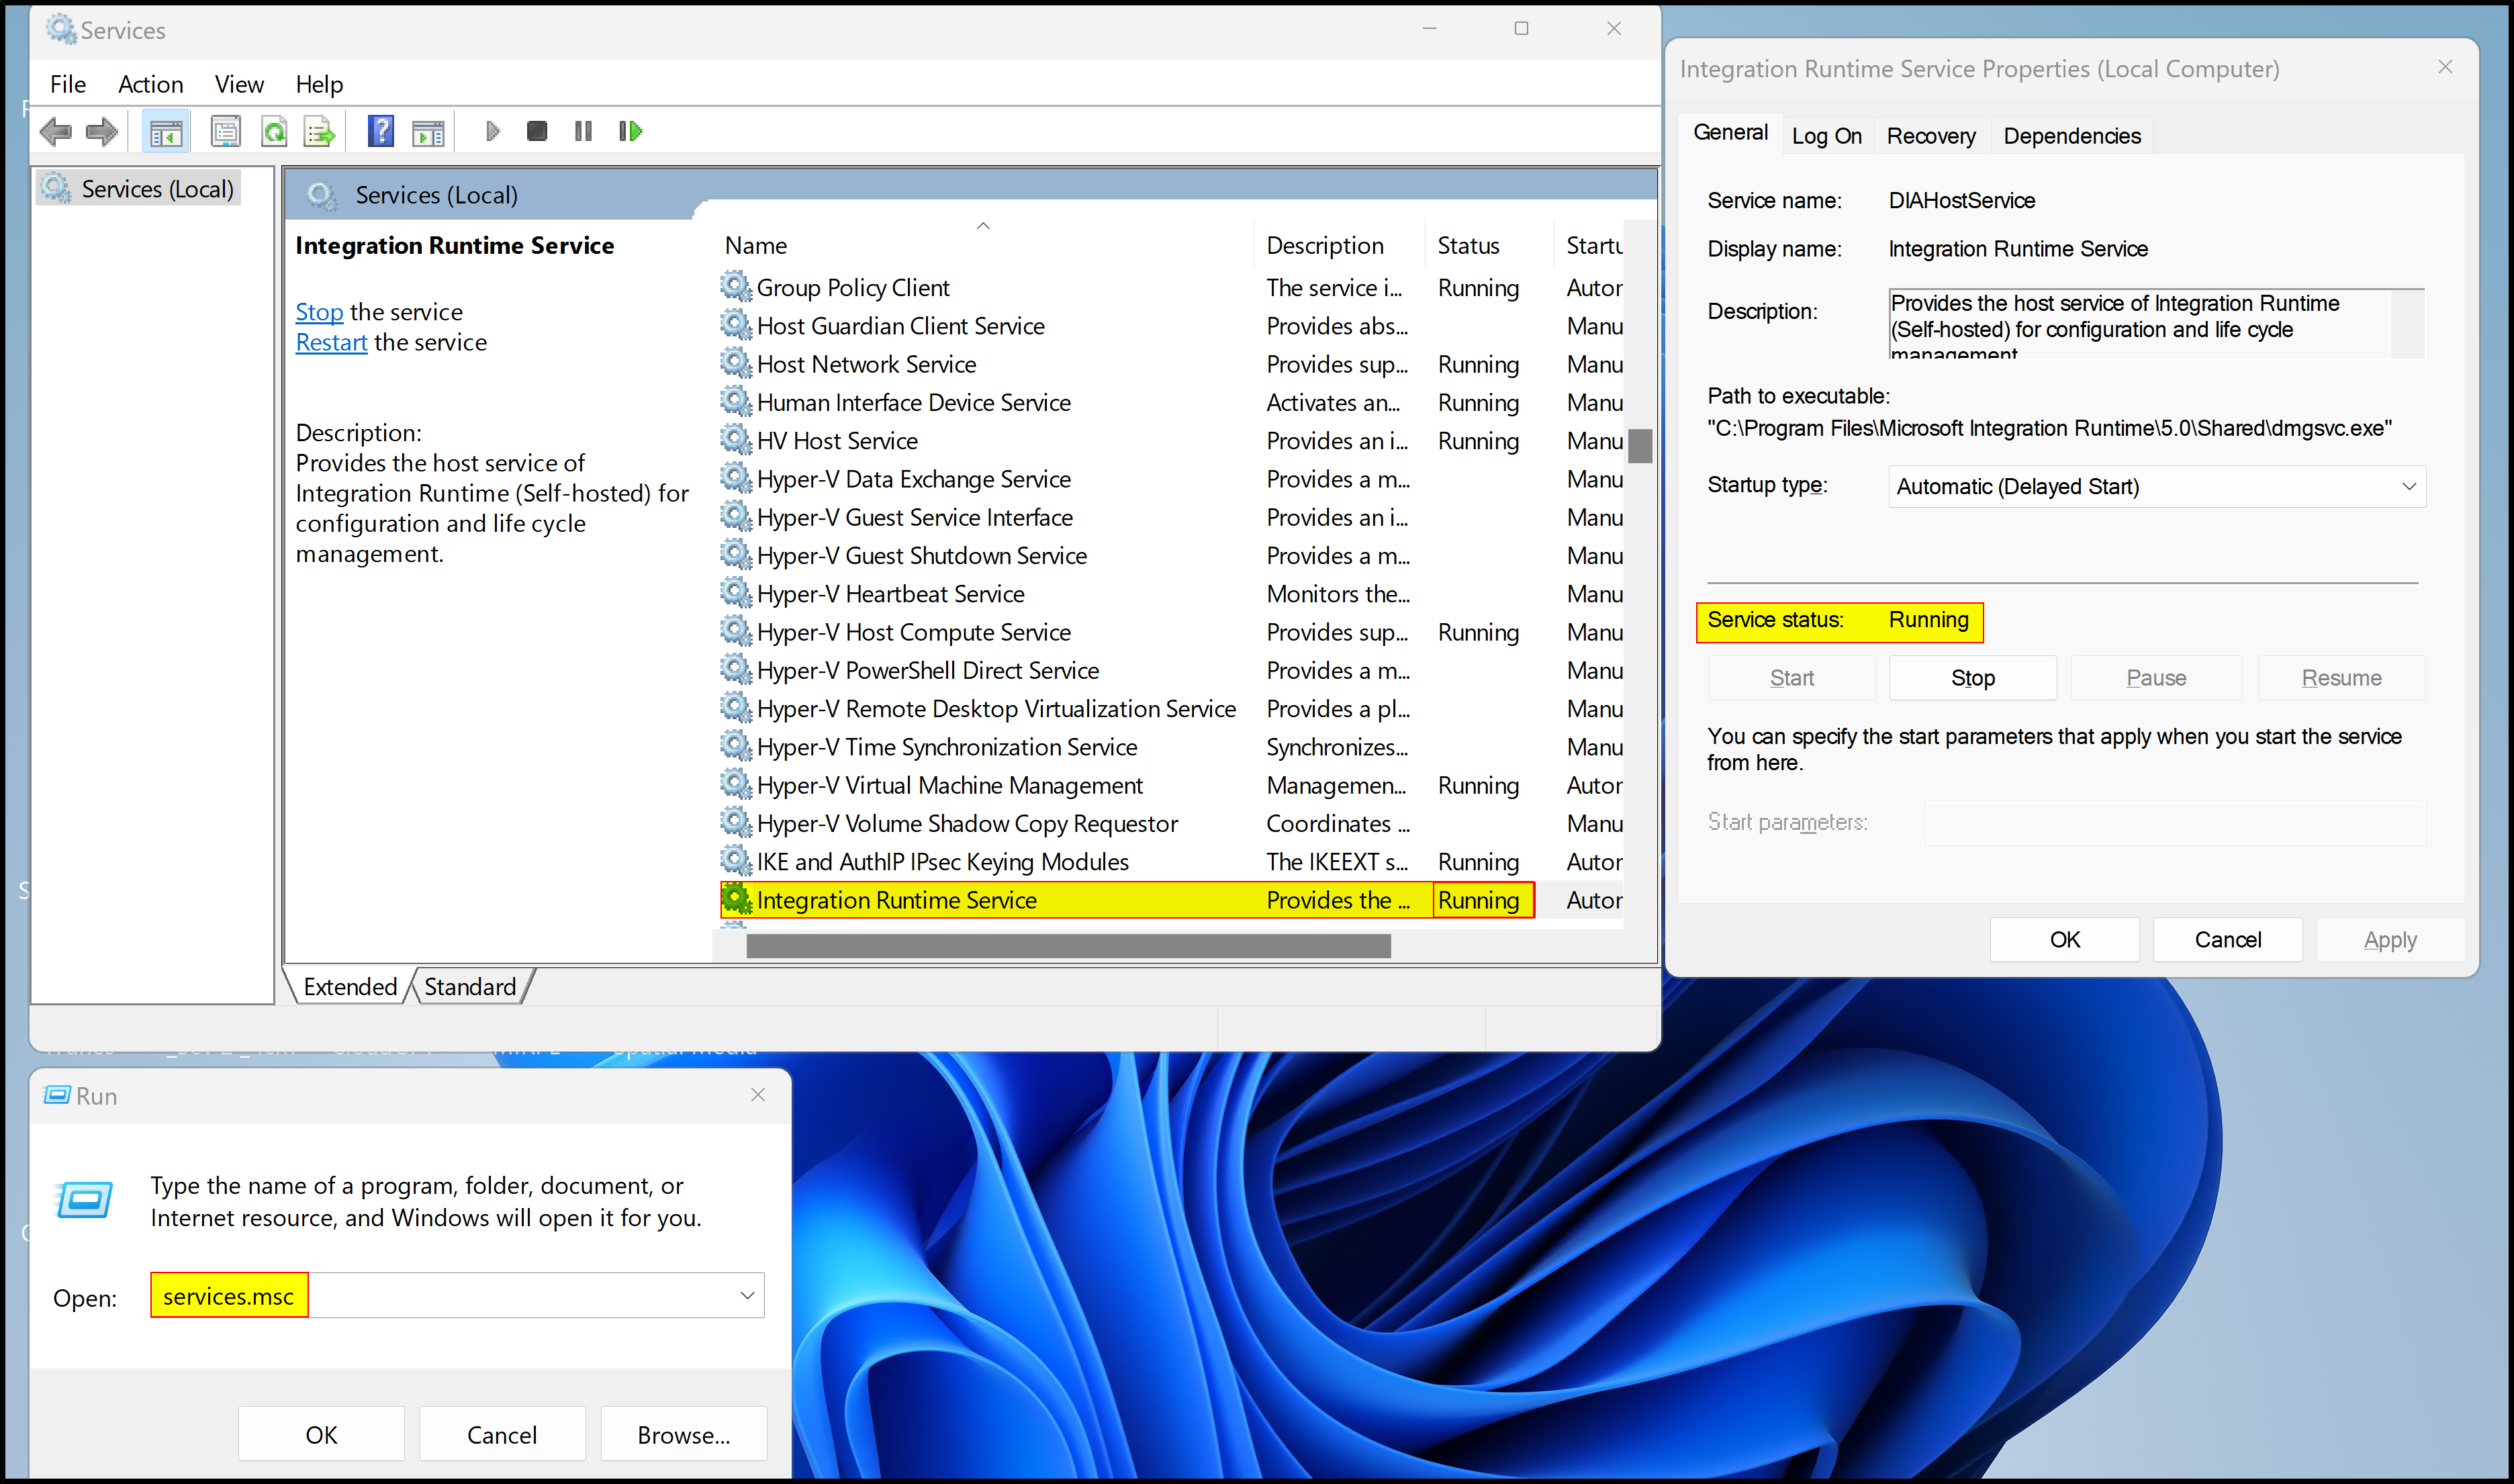Viewport: 2514px width, 1484px height.
Task: Click the Export List toolbar icon
Action: pyautogui.click(x=319, y=131)
